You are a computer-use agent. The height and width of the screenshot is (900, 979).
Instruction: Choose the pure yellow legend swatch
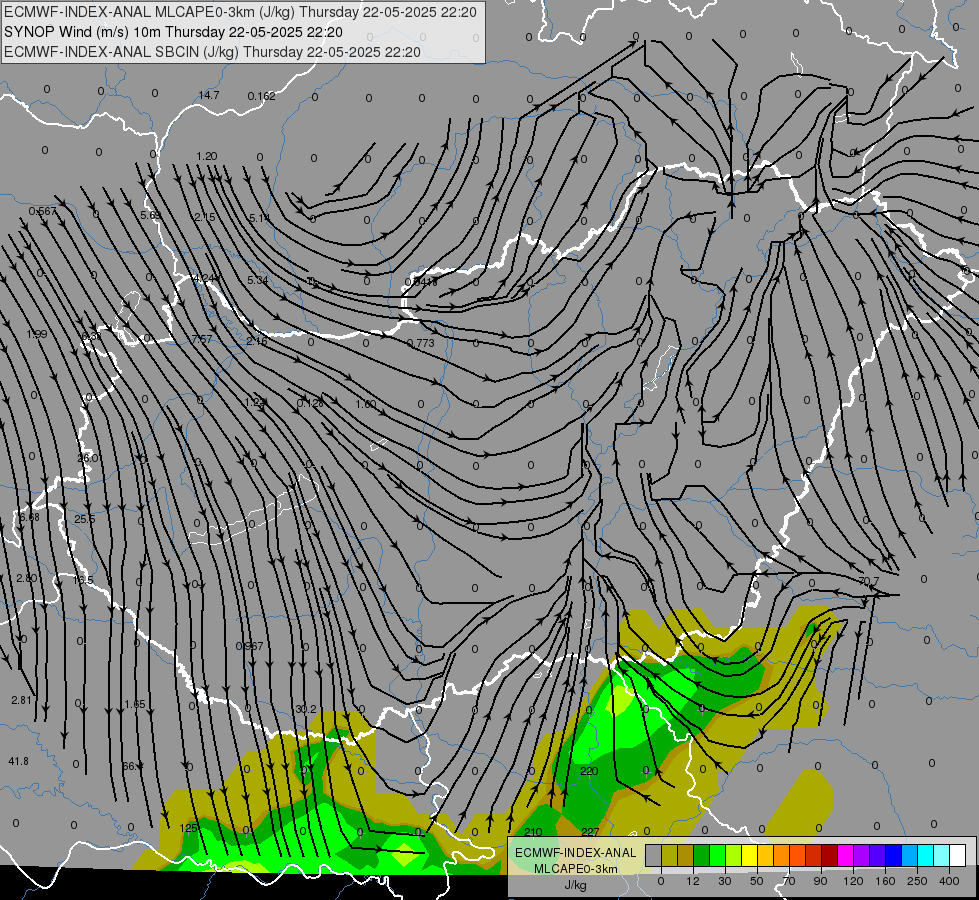[749, 855]
